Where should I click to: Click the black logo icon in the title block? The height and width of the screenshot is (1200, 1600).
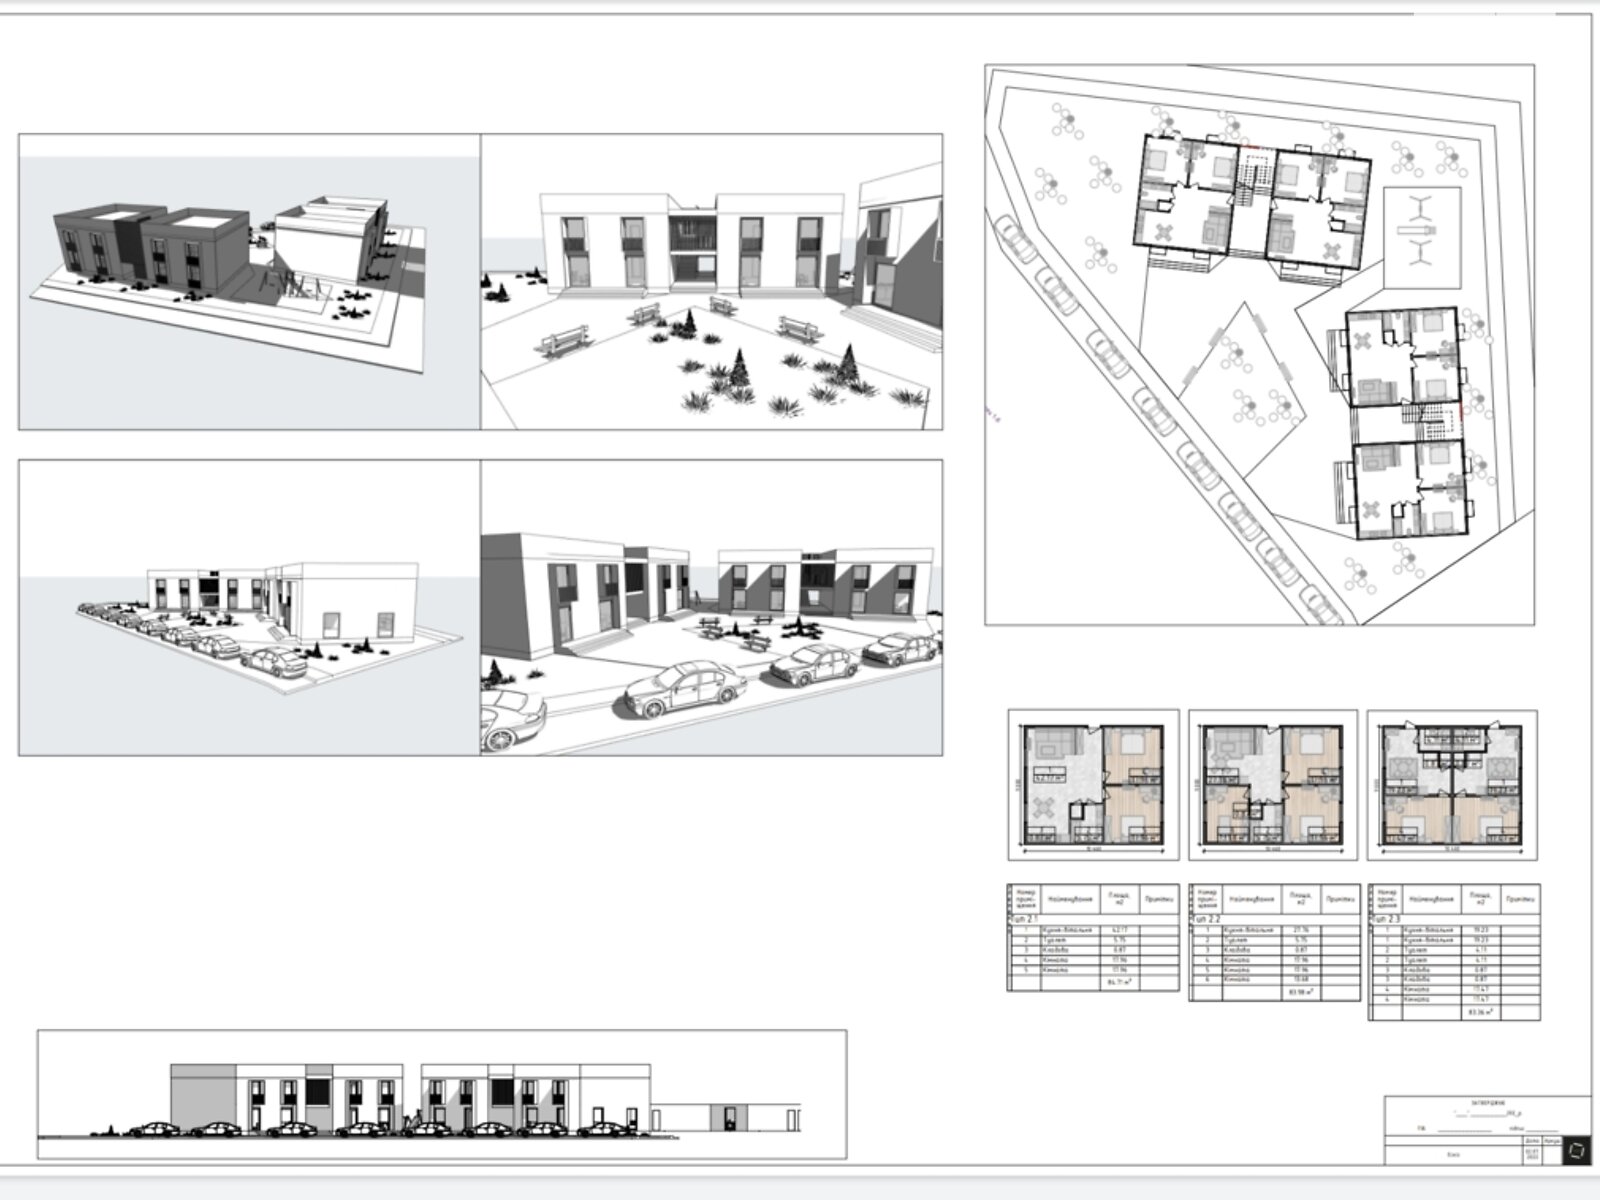(1576, 1151)
